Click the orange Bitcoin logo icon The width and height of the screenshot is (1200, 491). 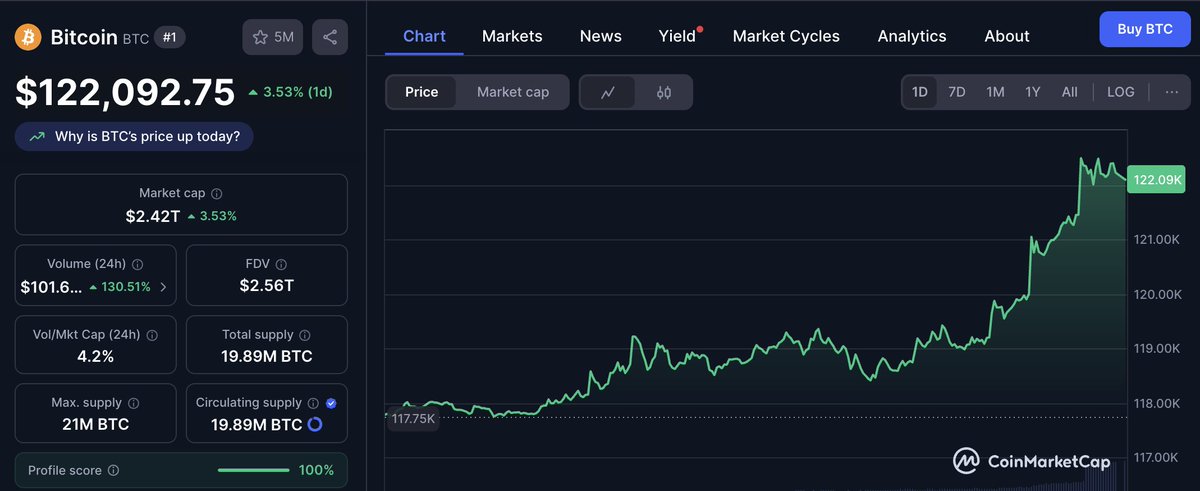(x=27, y=37)
